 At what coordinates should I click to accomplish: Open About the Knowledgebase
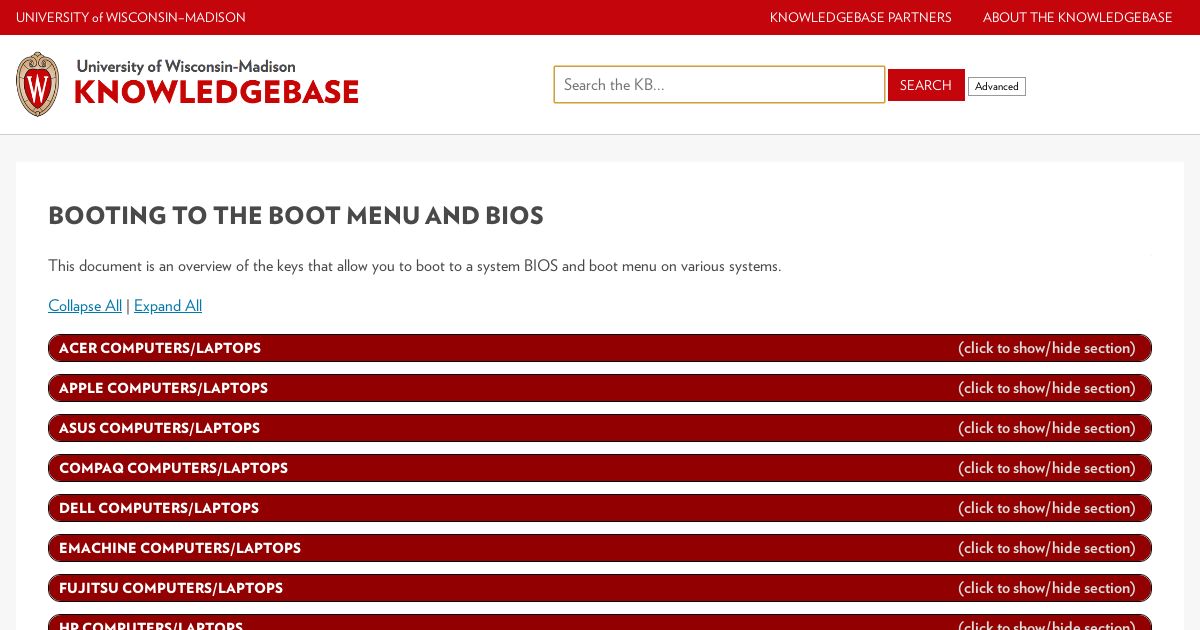pos(1077,17)
